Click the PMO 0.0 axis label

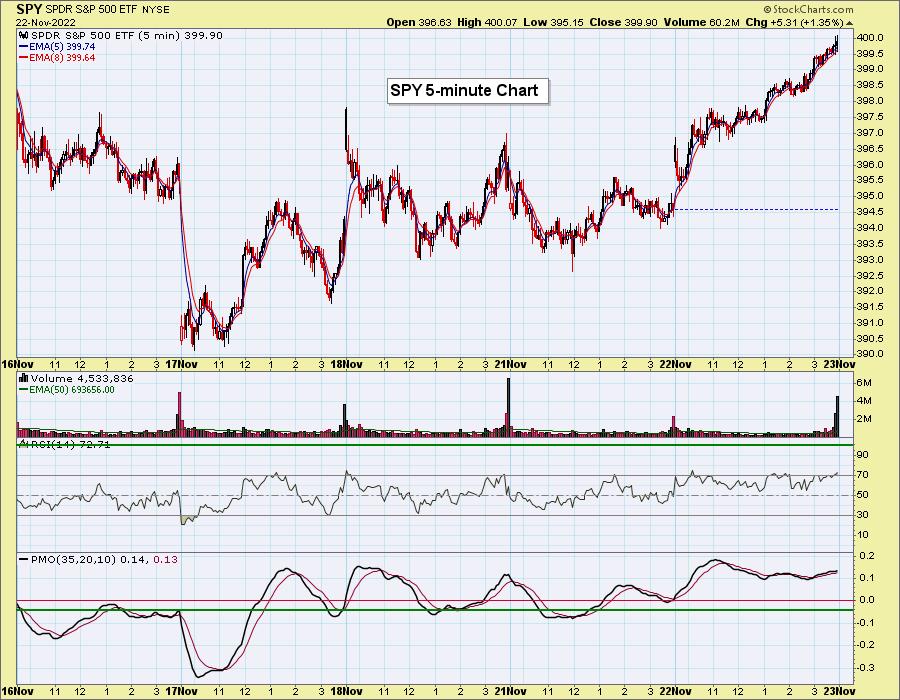pyautogui.click(x=866, y=600)
